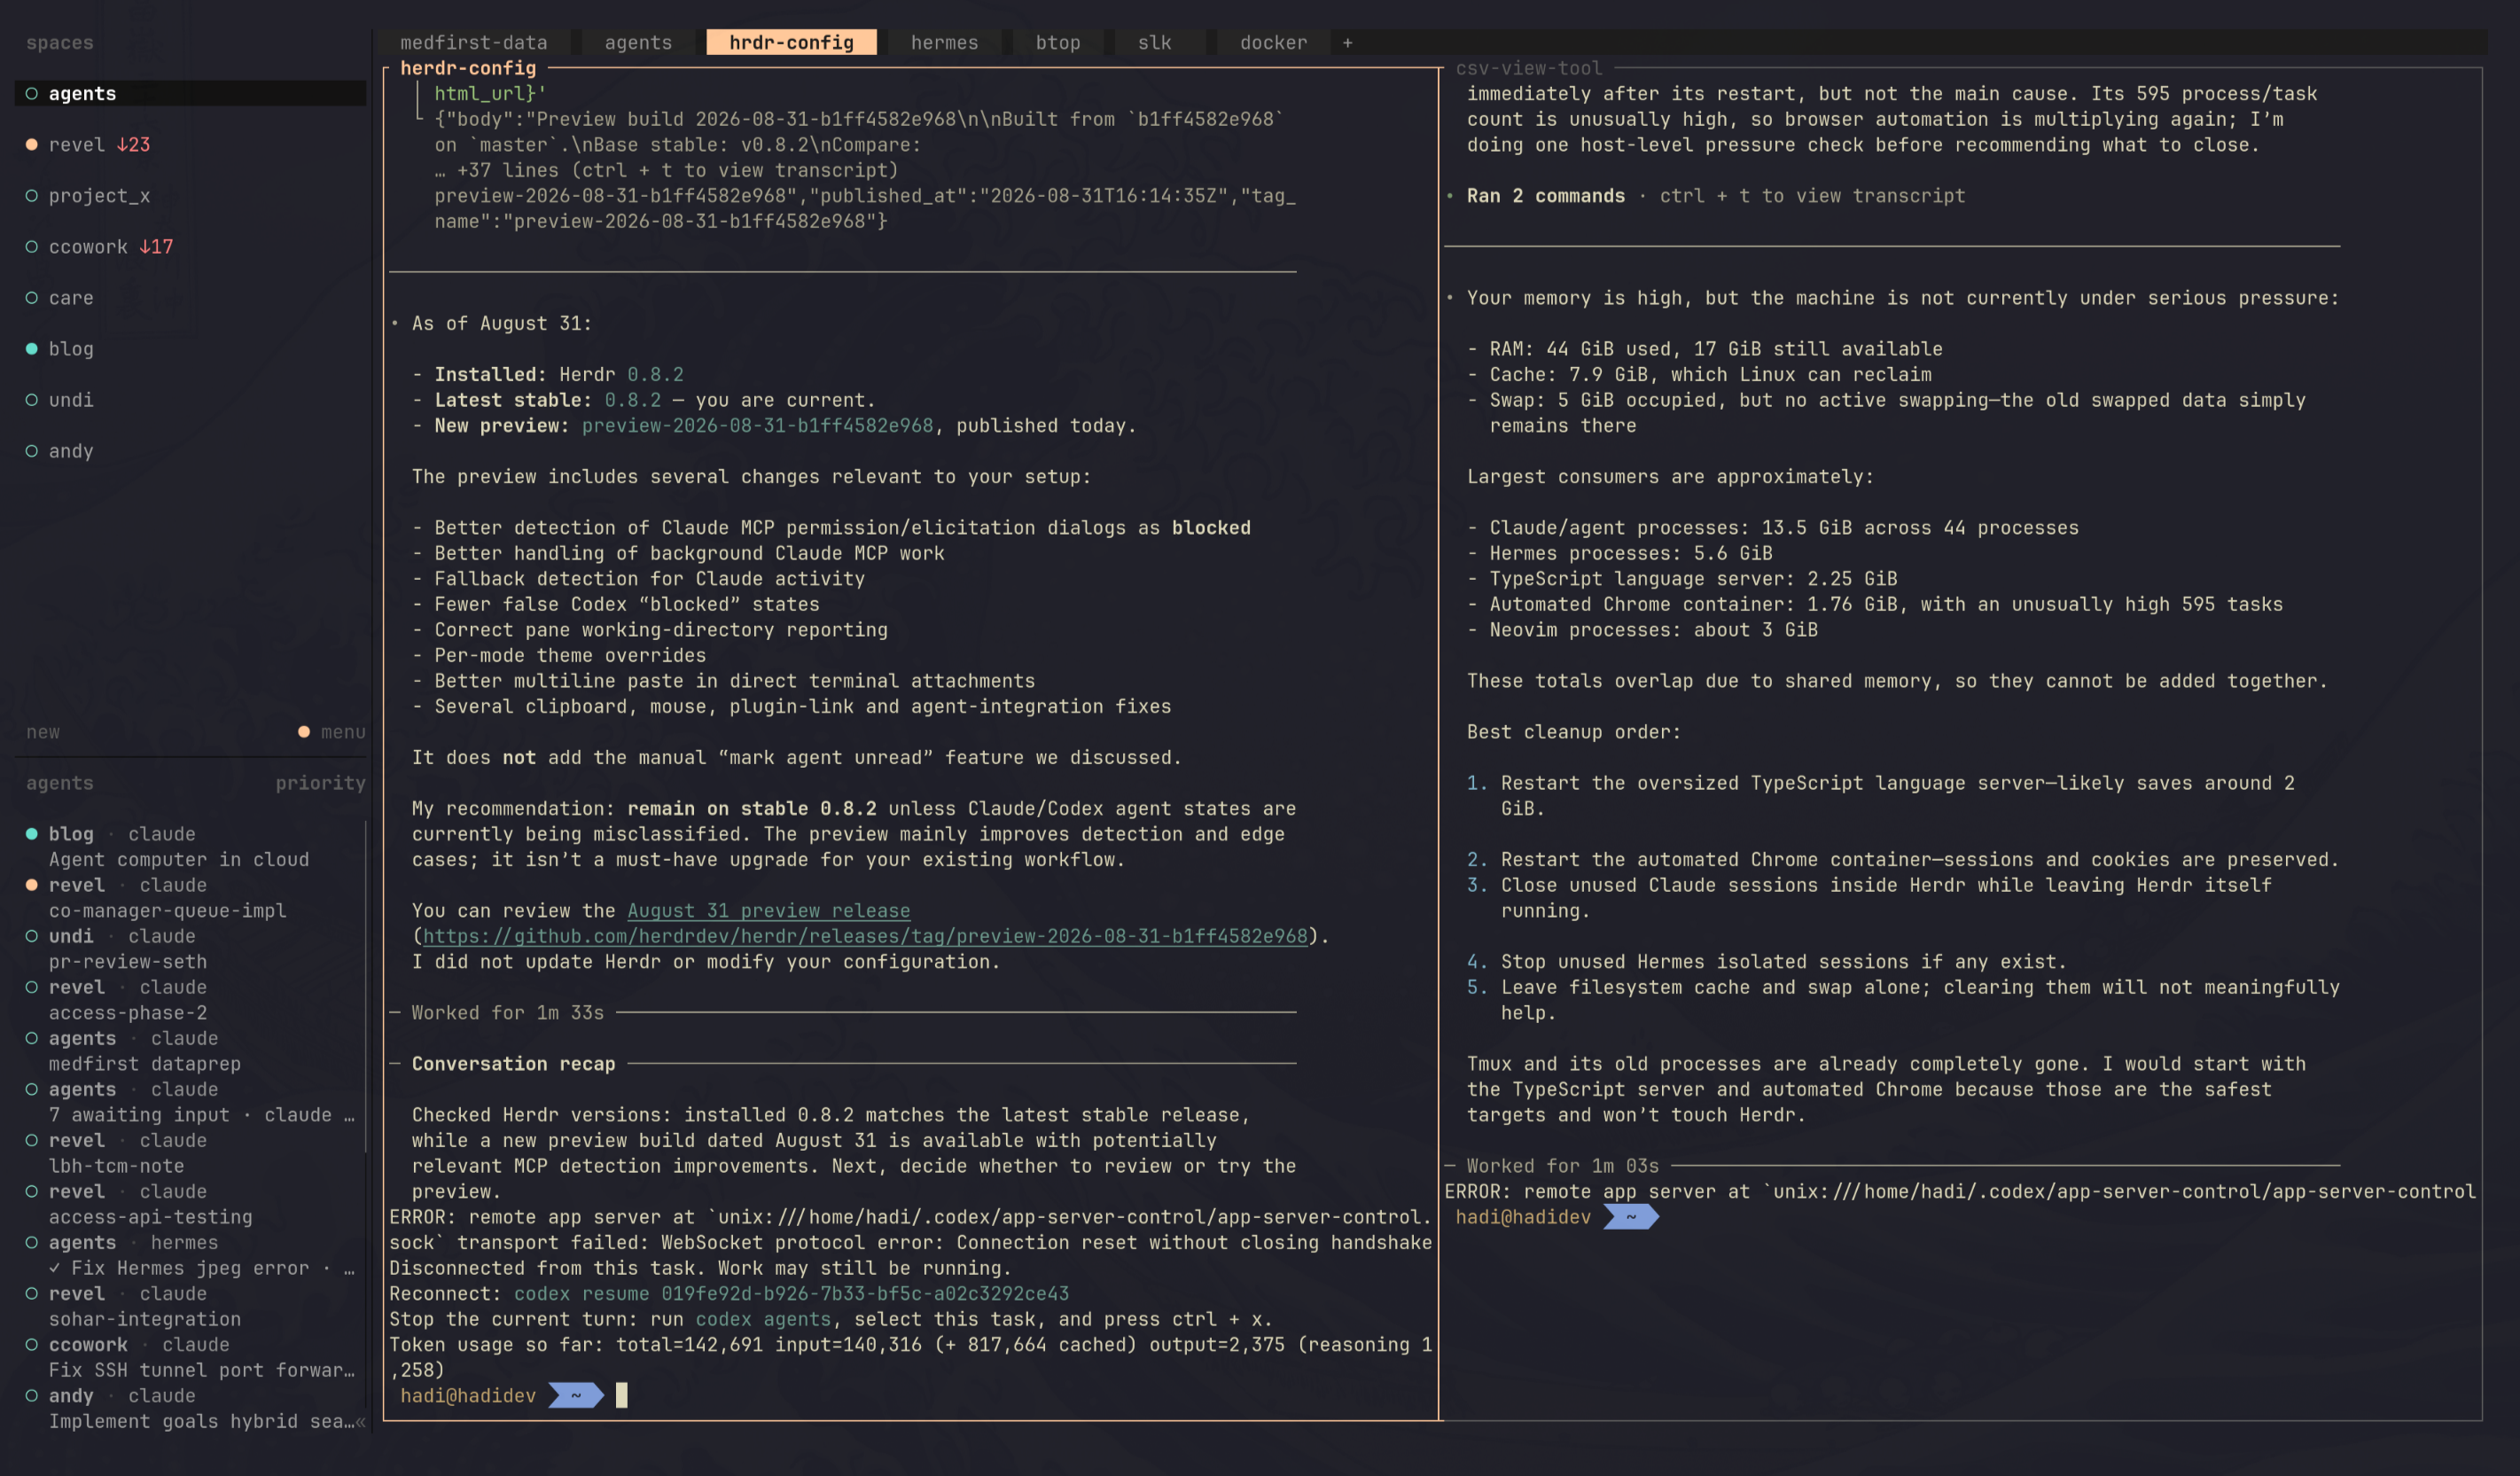
Task: Click the checkmark on Fix Hermes jpeg error
Action: tap(55, 1267)
